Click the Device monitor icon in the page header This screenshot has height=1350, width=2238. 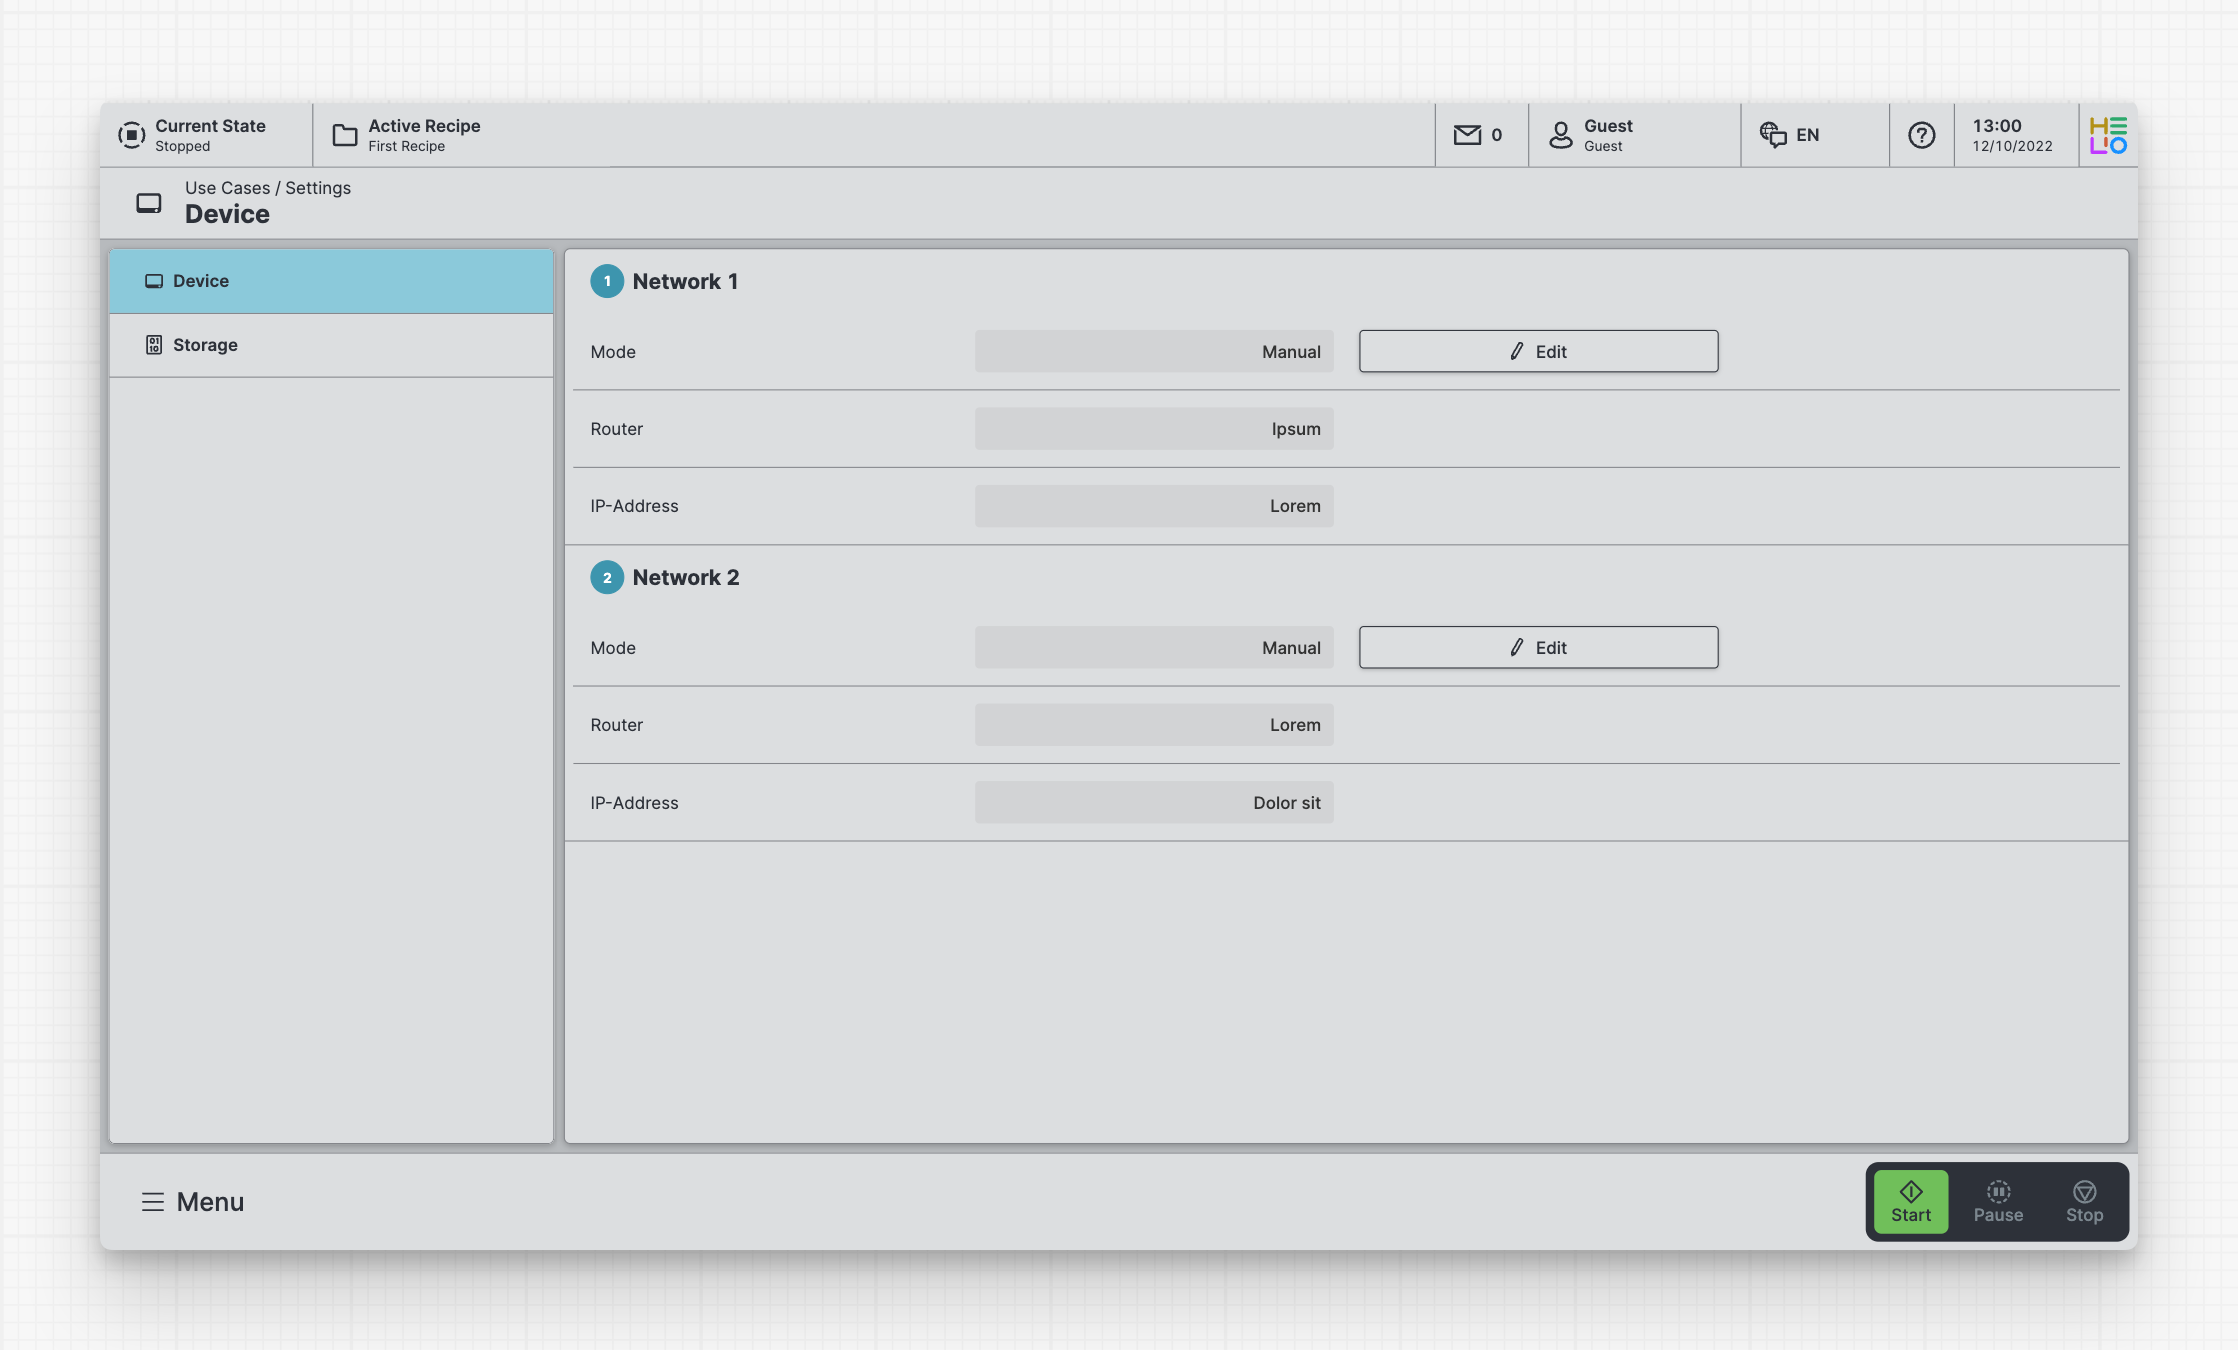point(149,203)
